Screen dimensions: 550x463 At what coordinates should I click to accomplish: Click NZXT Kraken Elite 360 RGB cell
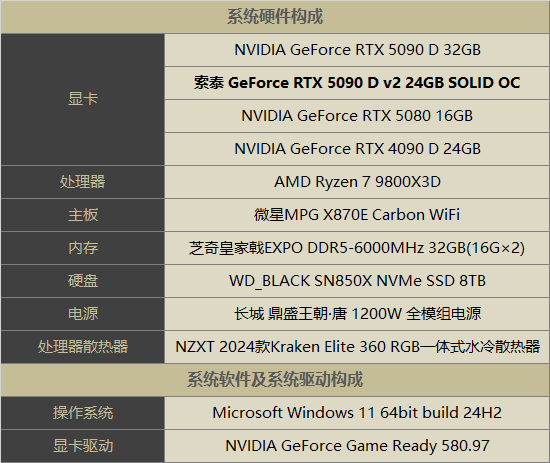click(357, 347)
